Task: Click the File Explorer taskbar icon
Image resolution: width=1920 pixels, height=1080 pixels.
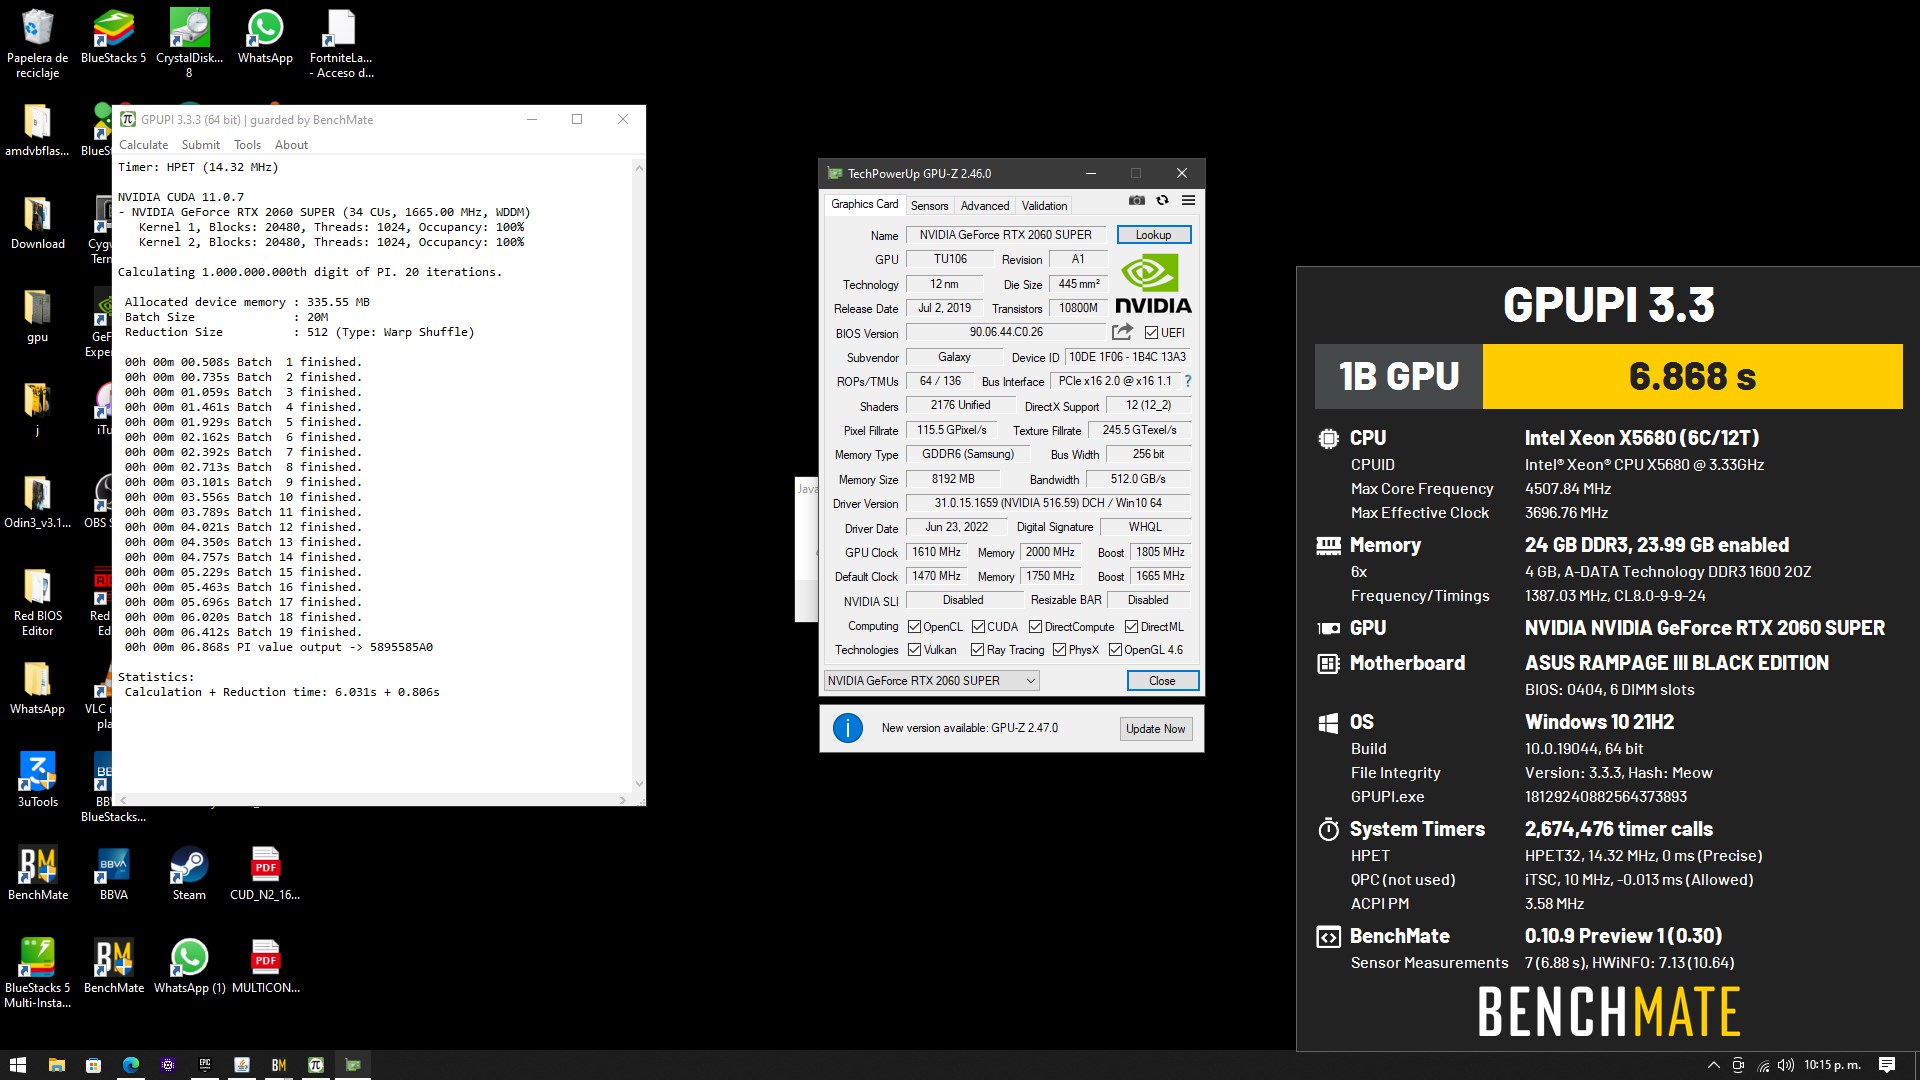Action: (57, 1065)
